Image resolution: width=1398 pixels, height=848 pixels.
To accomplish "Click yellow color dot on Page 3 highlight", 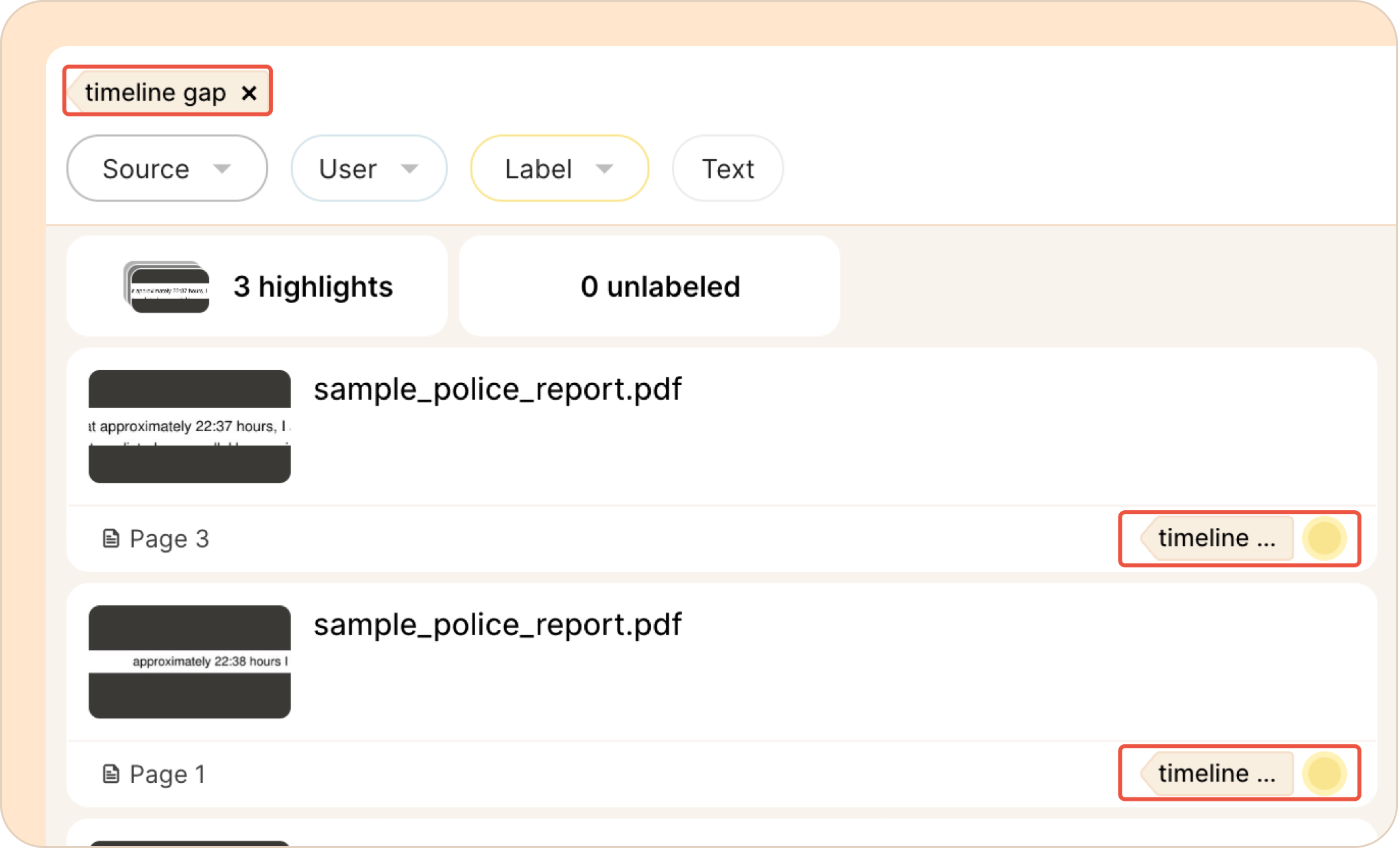I will [1324, 538].
